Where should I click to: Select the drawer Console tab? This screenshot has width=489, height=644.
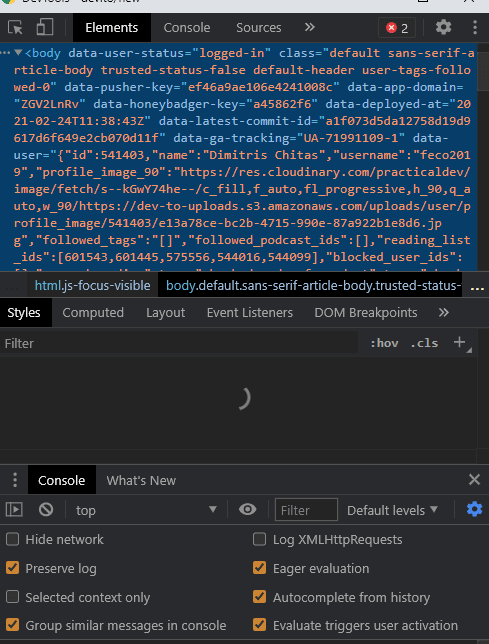coord(62,480)
